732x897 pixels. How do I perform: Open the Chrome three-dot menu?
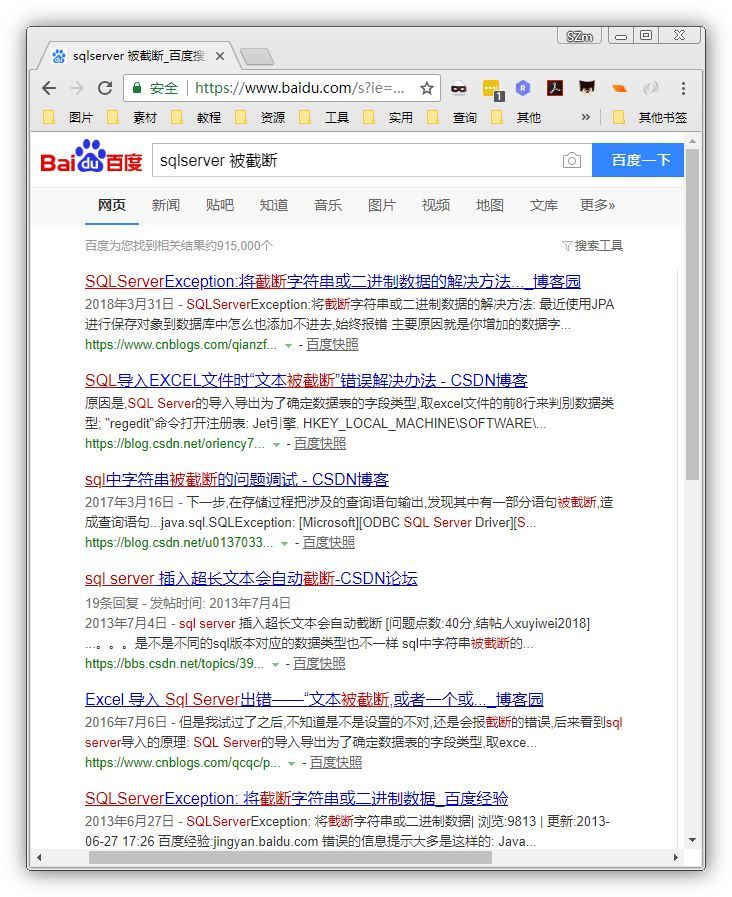click(x=683, y=88)
